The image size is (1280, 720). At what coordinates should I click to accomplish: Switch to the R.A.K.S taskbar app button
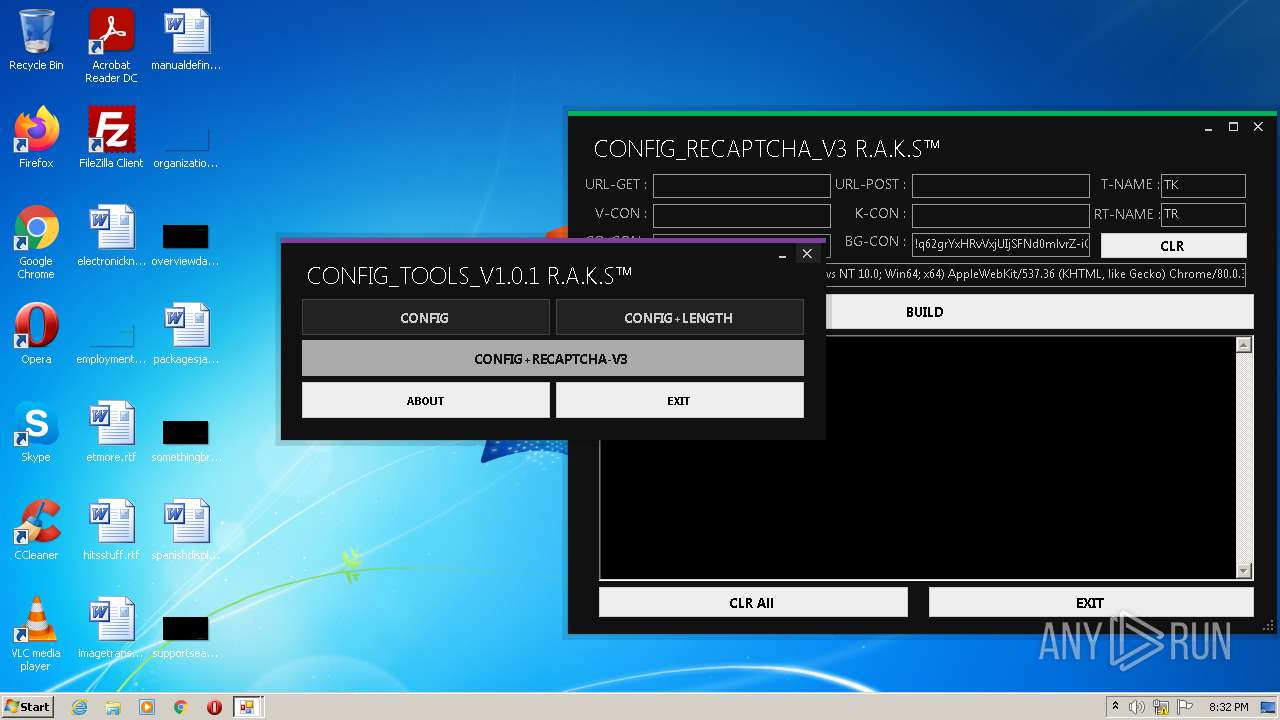click(x=247, y=707)
